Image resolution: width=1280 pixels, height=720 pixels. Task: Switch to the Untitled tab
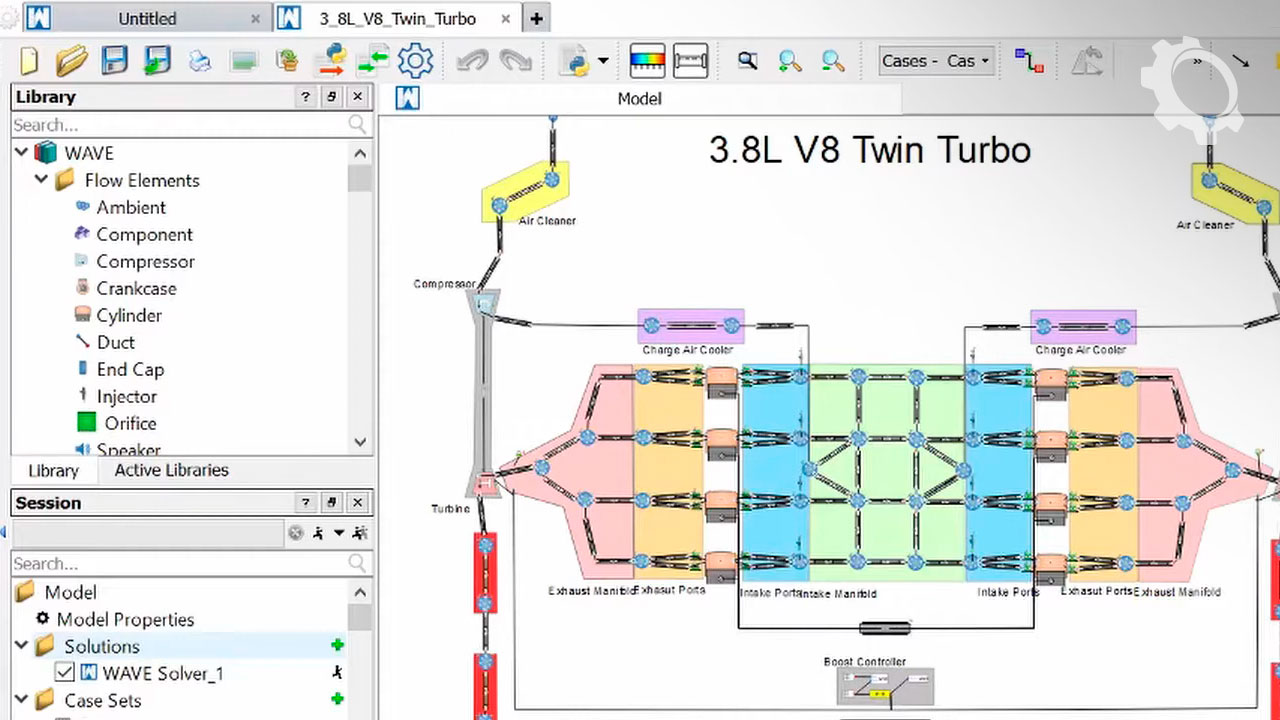[147, 19]
